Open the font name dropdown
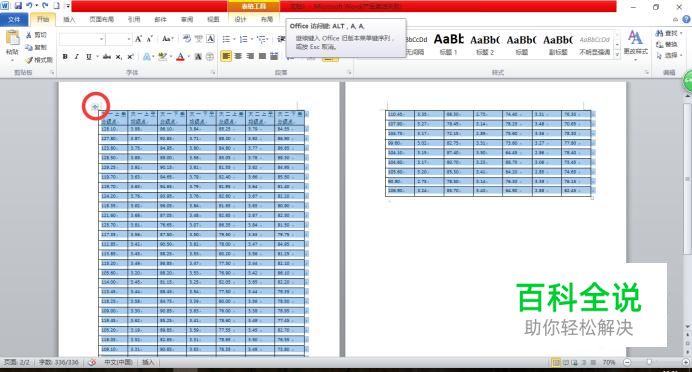 click(102, 39)
